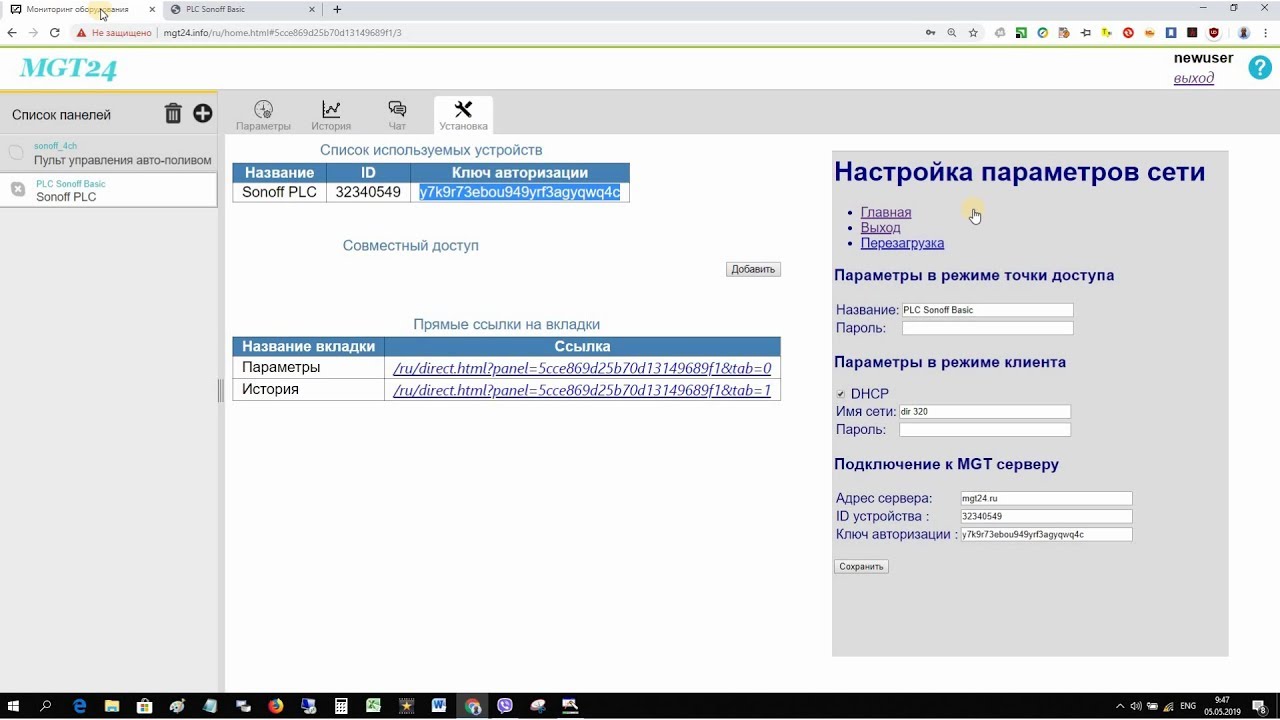Click the MGT24 logo
This screenshot has height=720, width=1280.
68,68
